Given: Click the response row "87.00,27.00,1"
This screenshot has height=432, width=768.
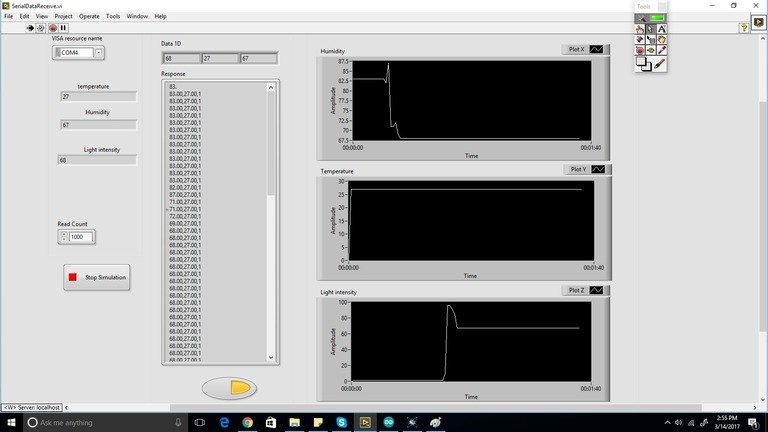Looking at the screenshot, I should coord(185,194).
